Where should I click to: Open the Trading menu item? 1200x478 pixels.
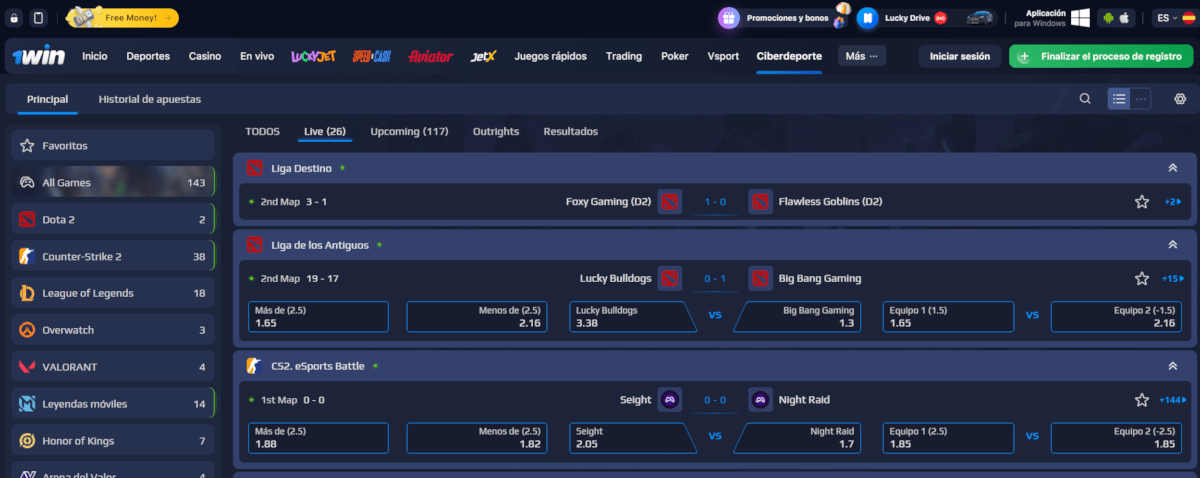pos(624,56)
